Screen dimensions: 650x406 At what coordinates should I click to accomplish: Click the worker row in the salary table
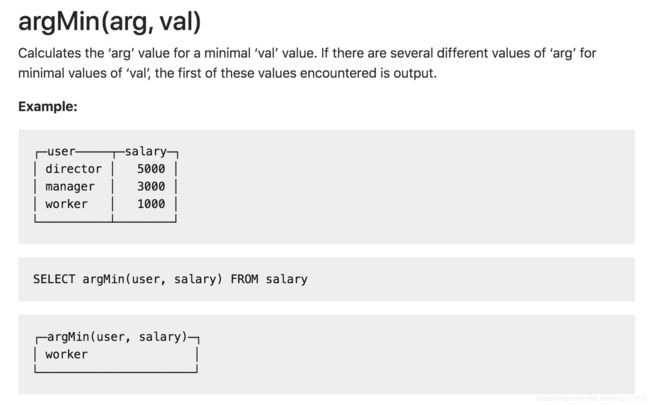106,204
